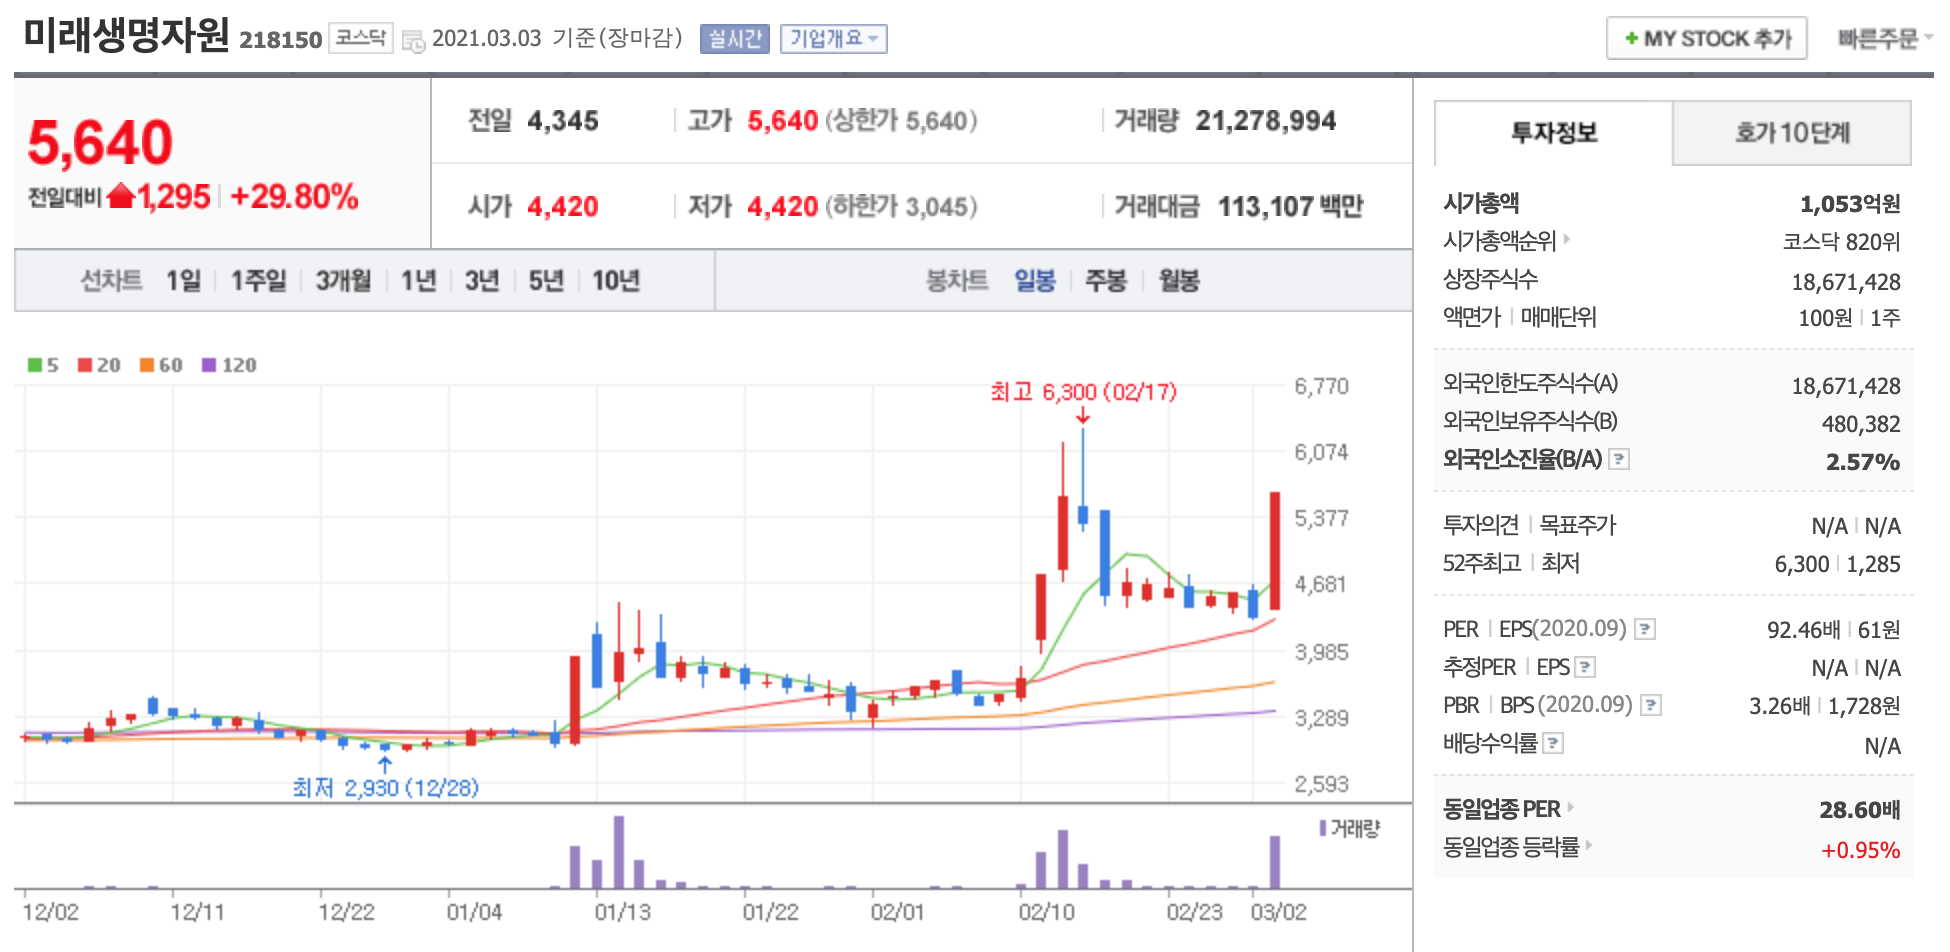
Task: Switch to the 호가10단계 tab
Action: (x=1792, y=133)
